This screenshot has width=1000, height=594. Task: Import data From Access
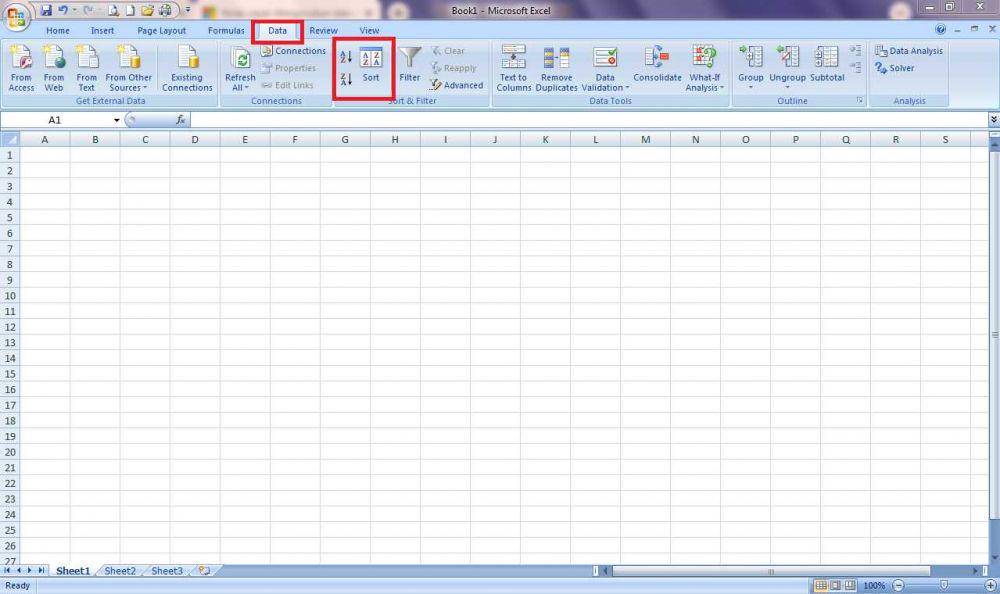21,69
